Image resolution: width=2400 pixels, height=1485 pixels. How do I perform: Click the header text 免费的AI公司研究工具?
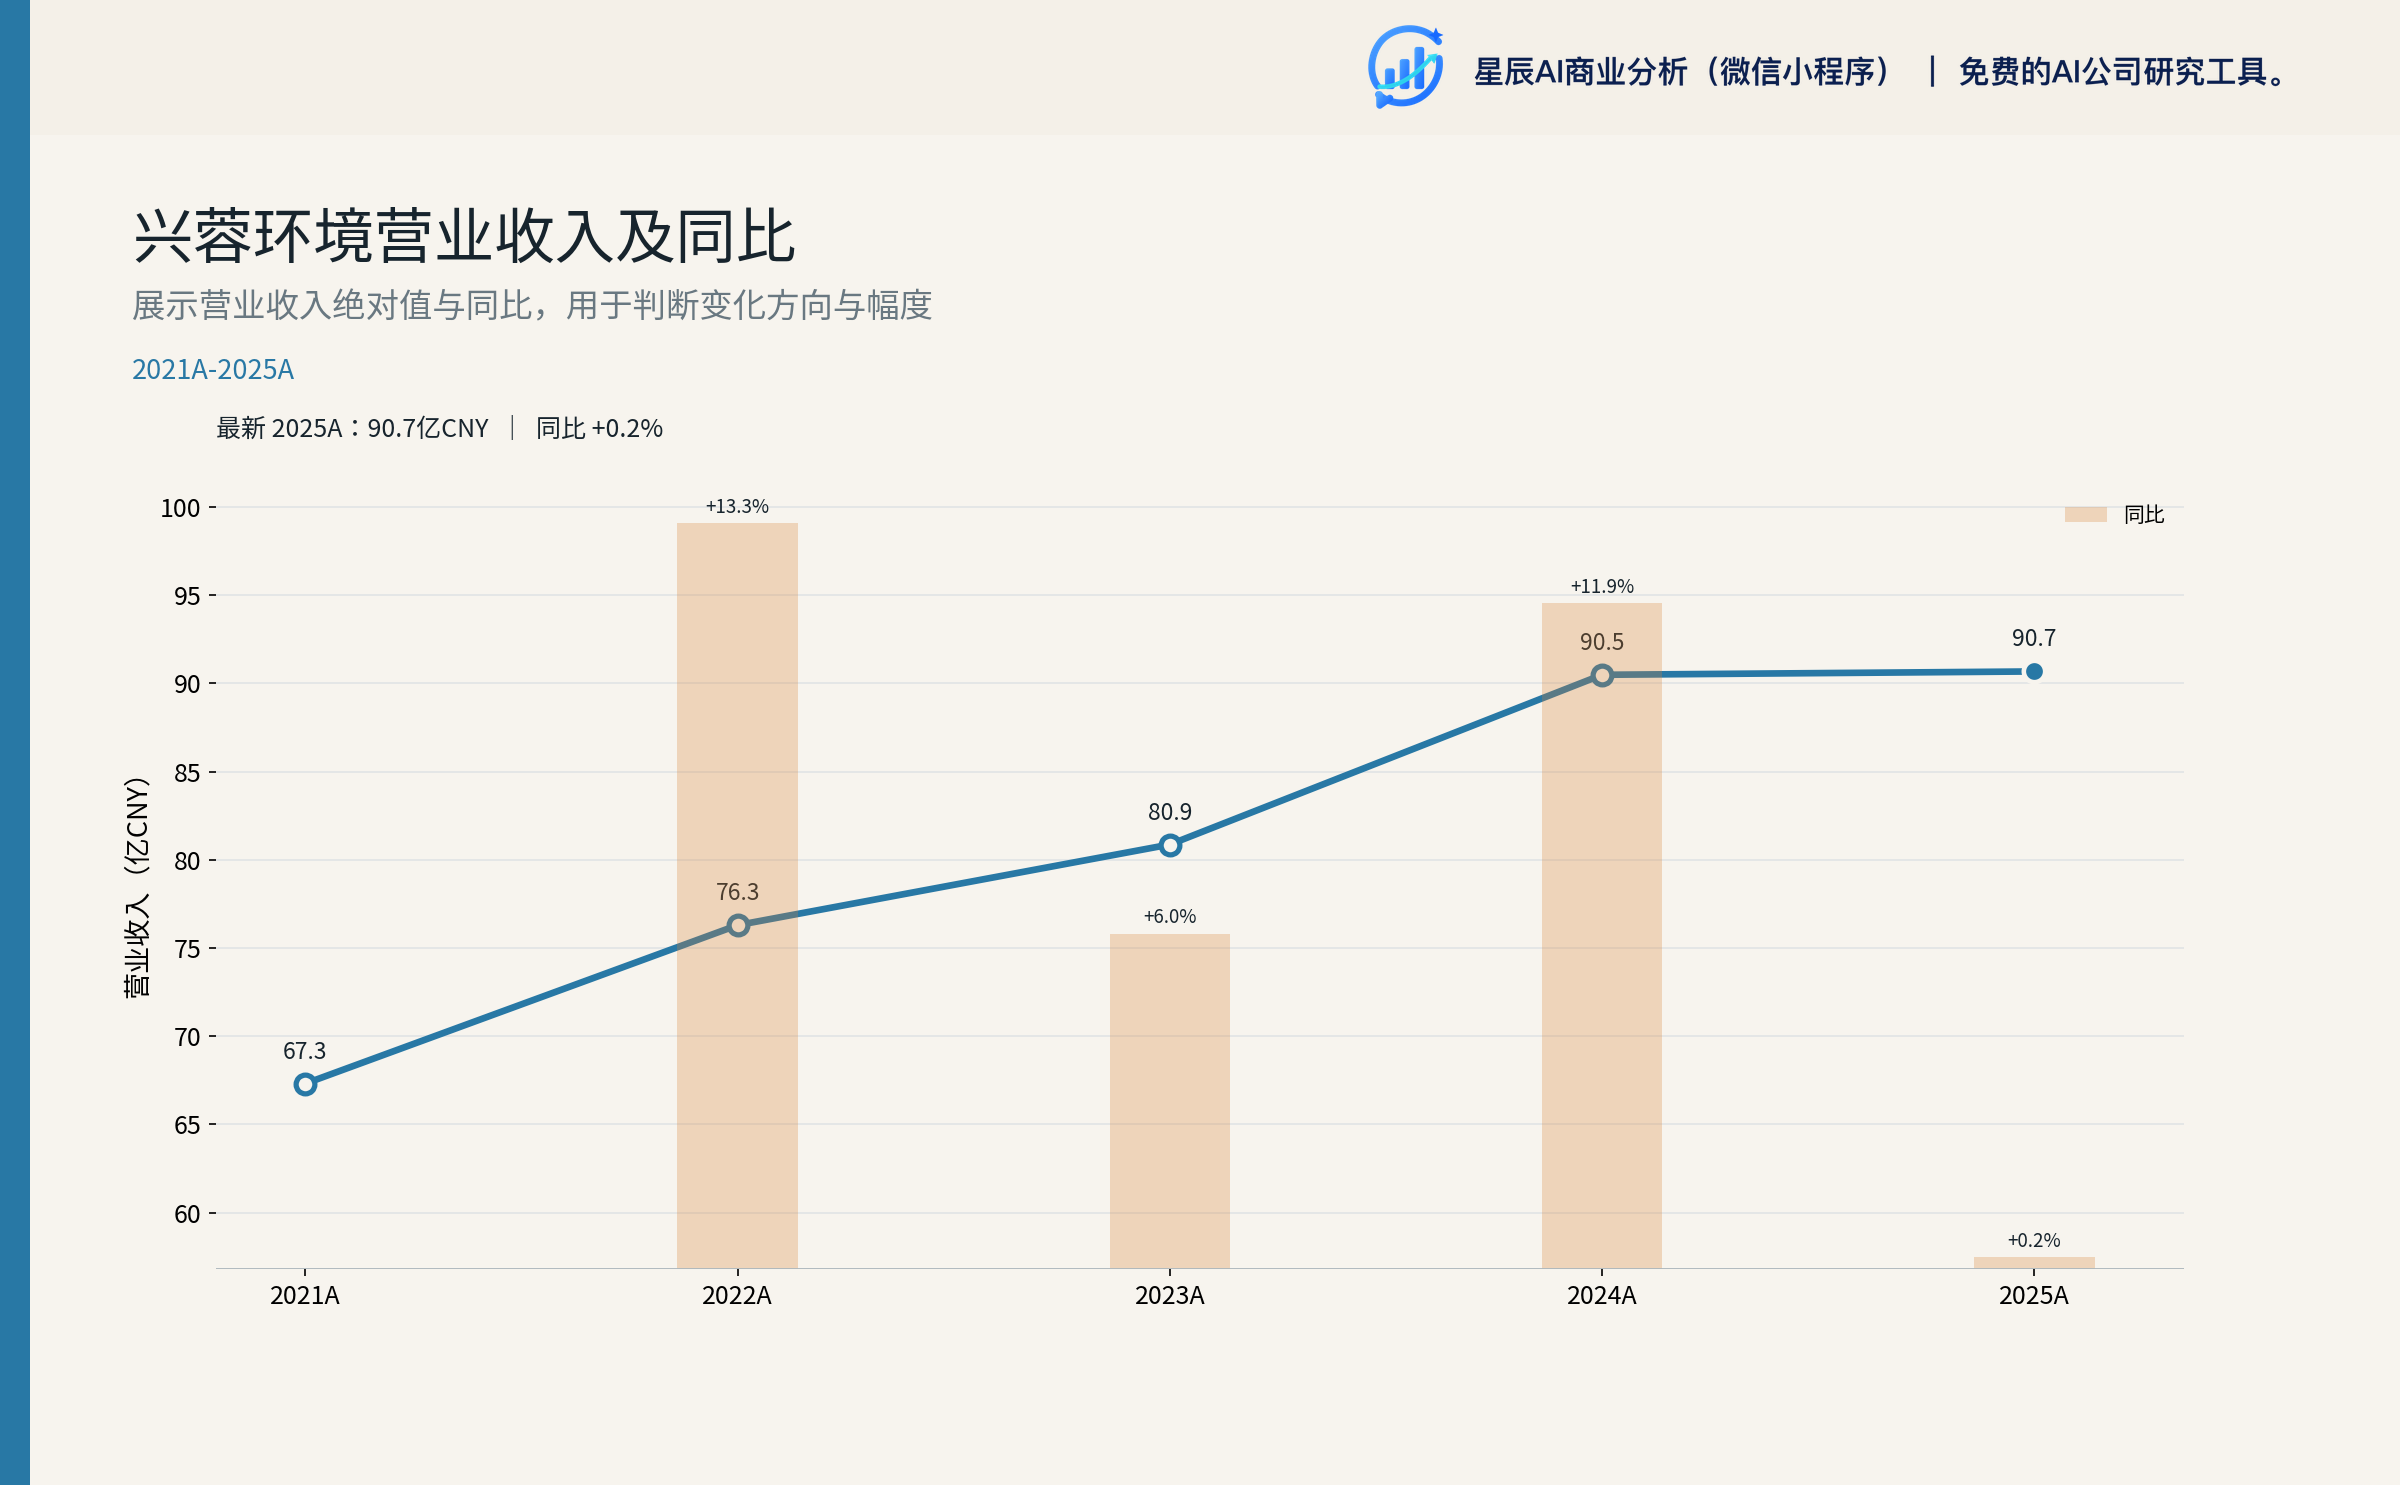pos(2122,72)
